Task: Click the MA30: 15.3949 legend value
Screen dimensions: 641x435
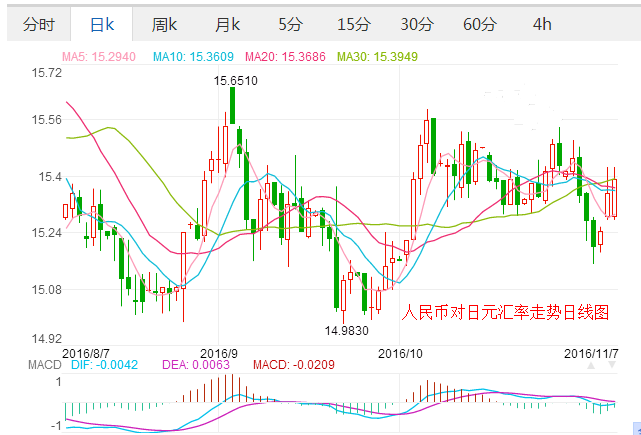Action: point(377,57)
